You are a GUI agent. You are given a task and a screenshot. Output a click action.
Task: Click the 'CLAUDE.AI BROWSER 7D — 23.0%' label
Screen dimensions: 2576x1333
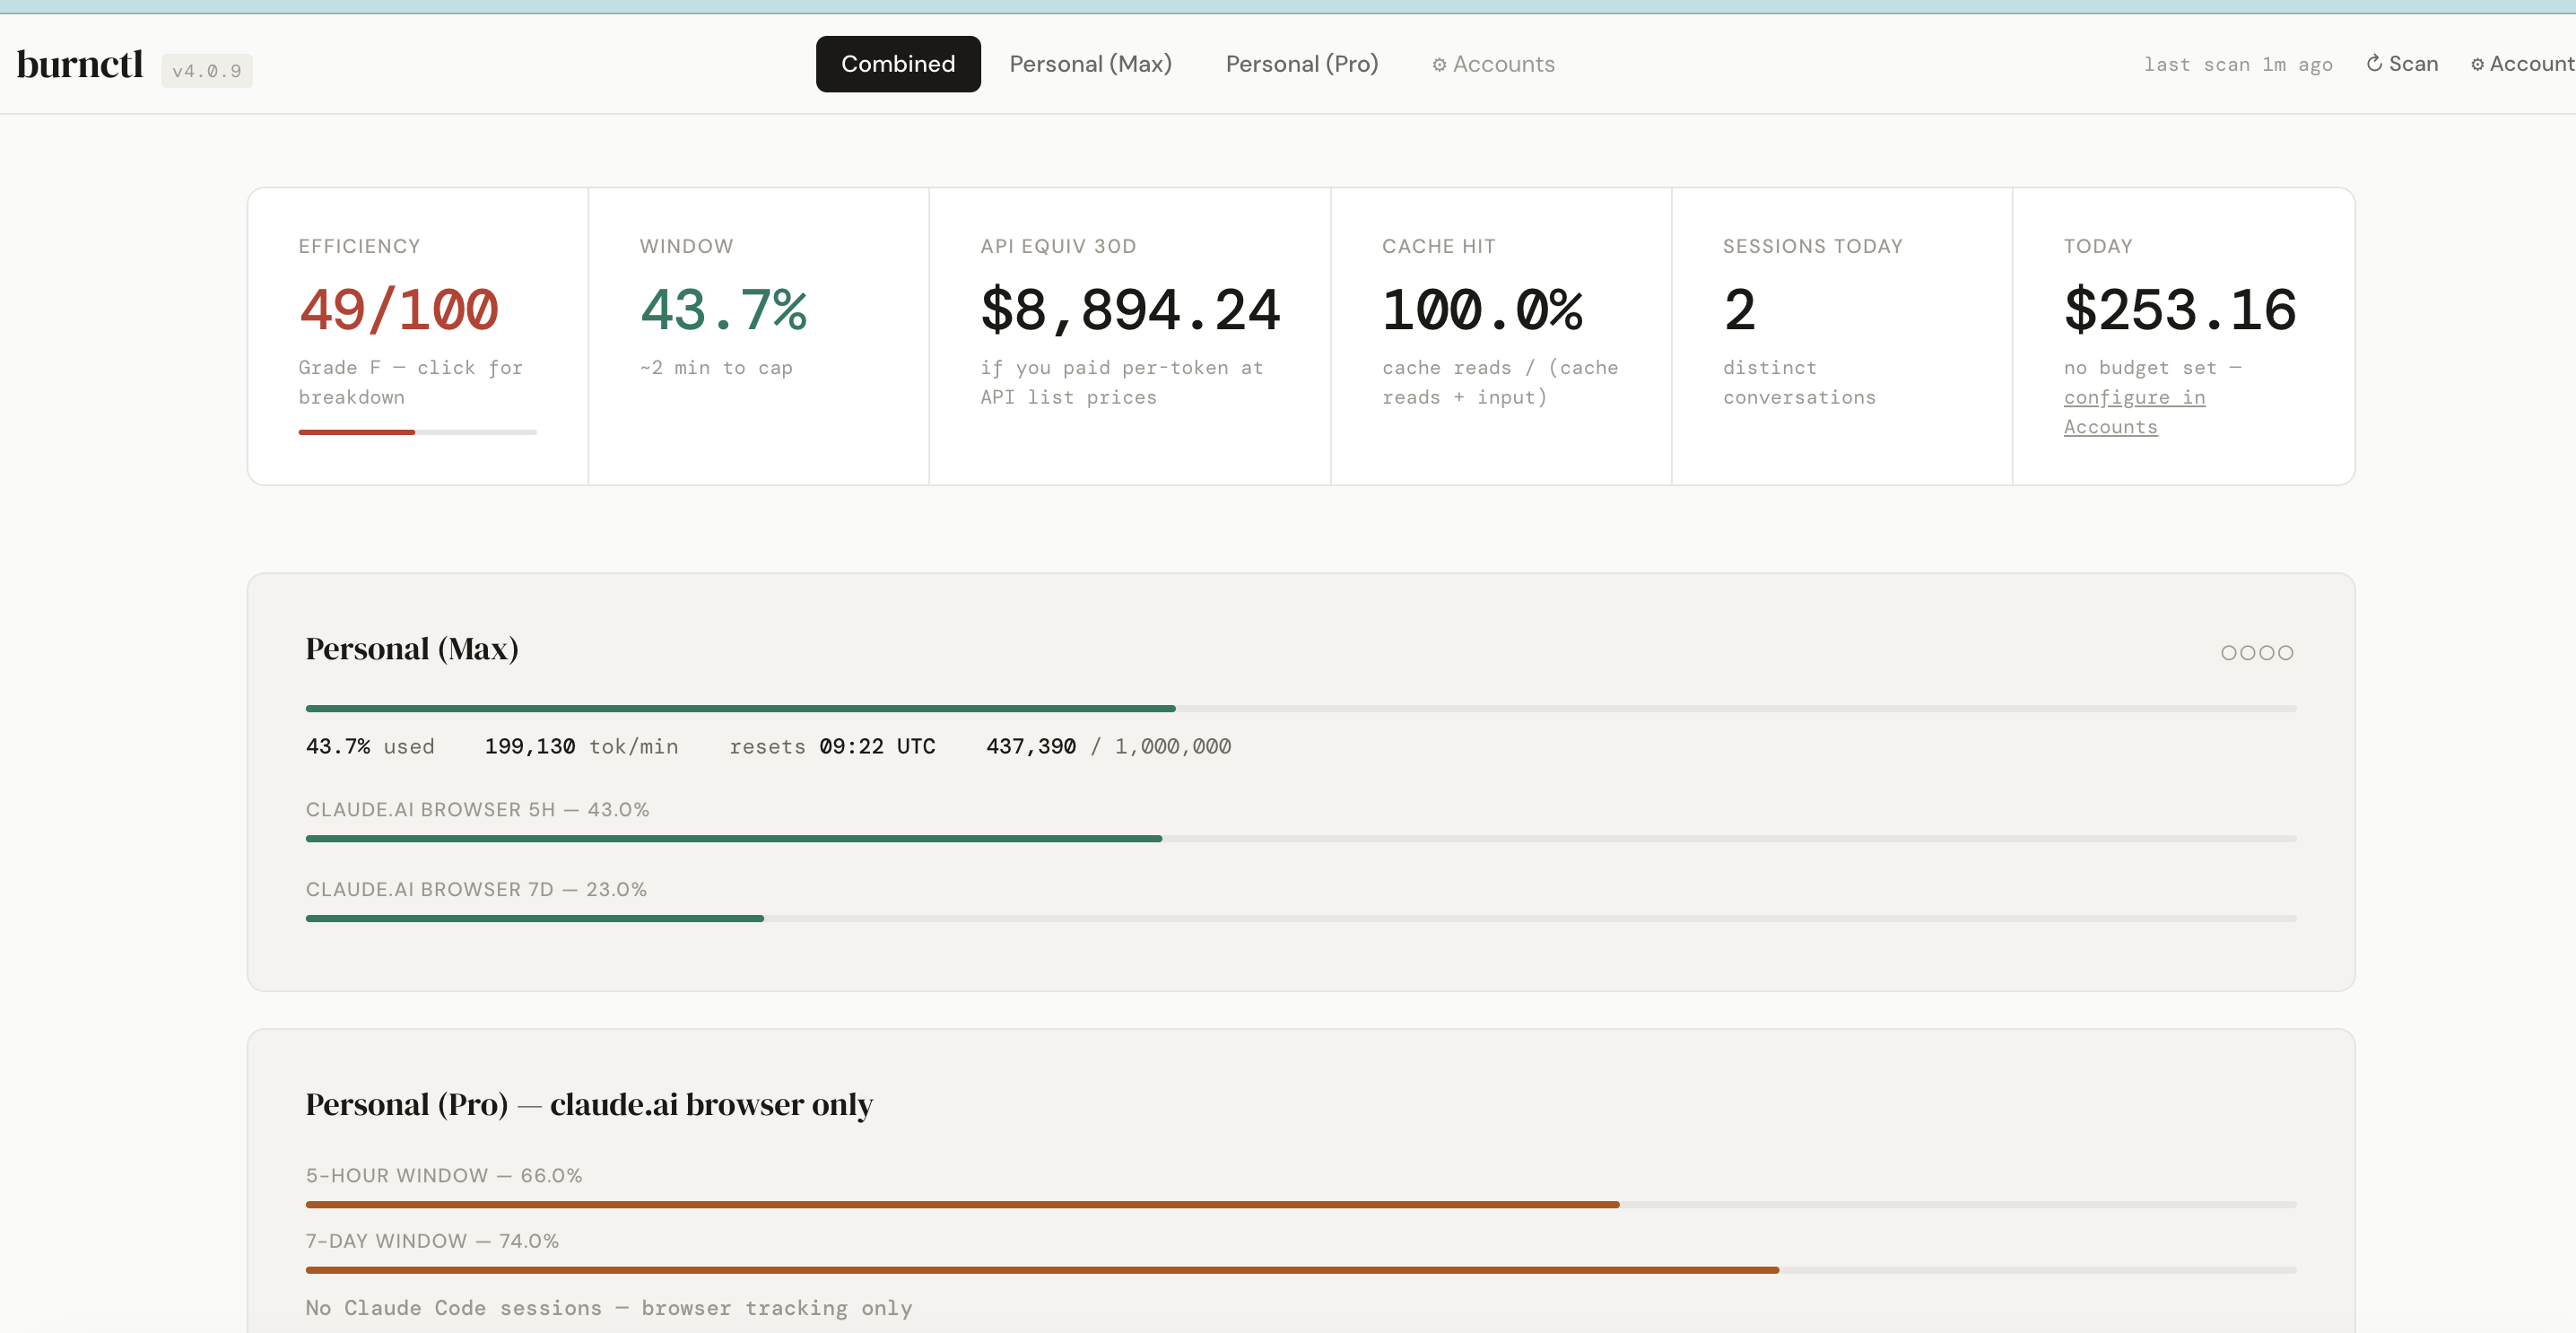(476, 889)
